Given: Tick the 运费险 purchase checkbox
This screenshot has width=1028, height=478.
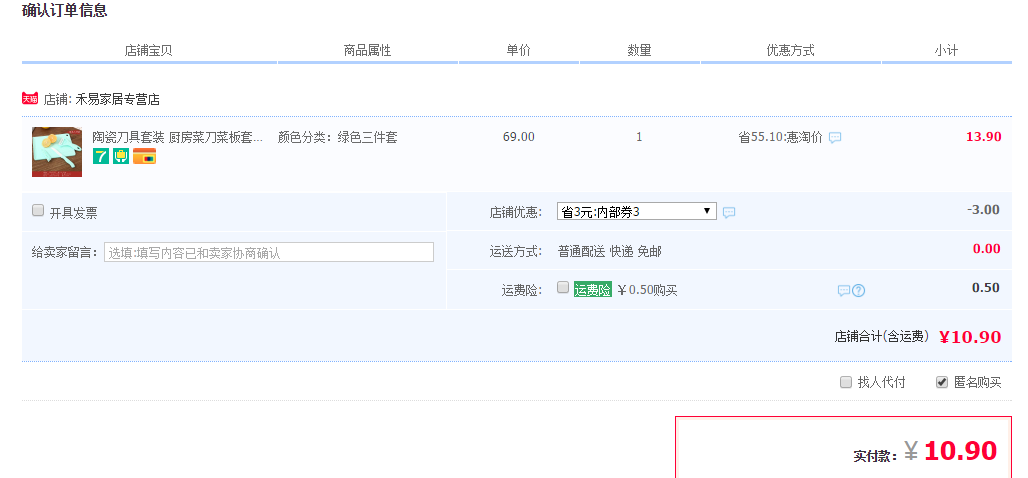Looking at the screenshot, I should [563, 287].
